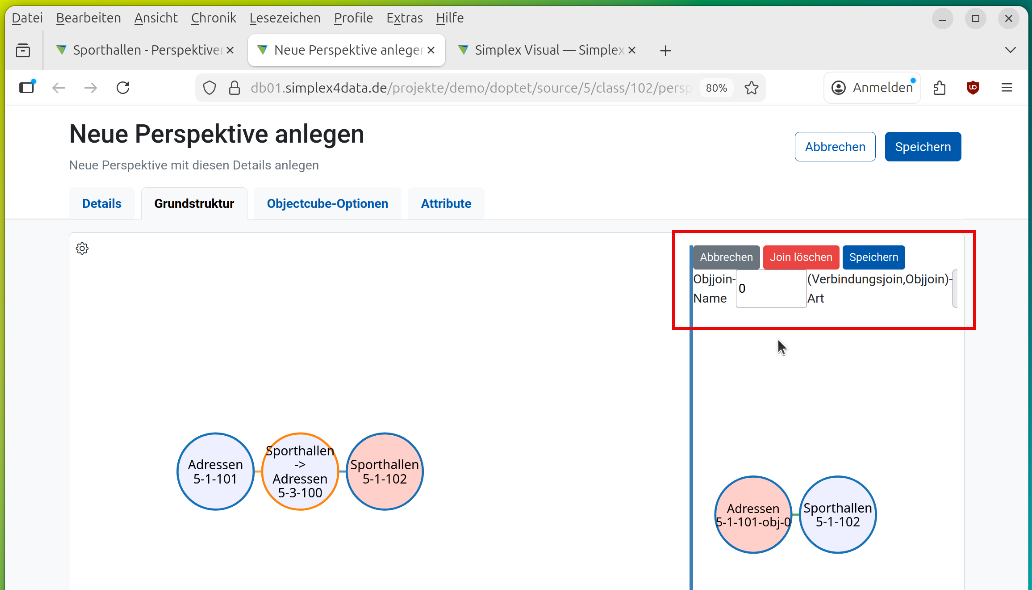Open the join Art dropdown selector
The image size is (1032, 590).
click(954, 288)
